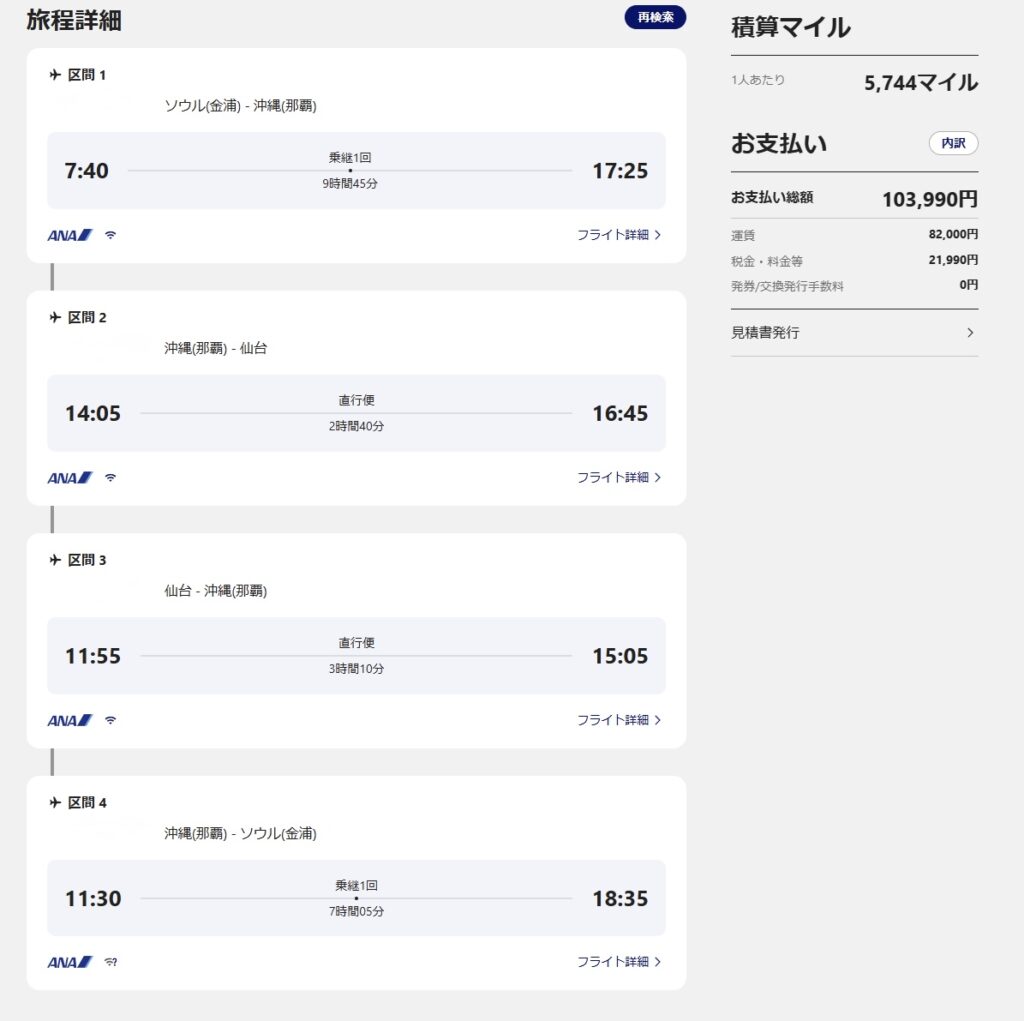The height and width of the screenshot is (1021, 1024).
Task: Click the ANA logo in 区間 3
Action: point(70,721)
